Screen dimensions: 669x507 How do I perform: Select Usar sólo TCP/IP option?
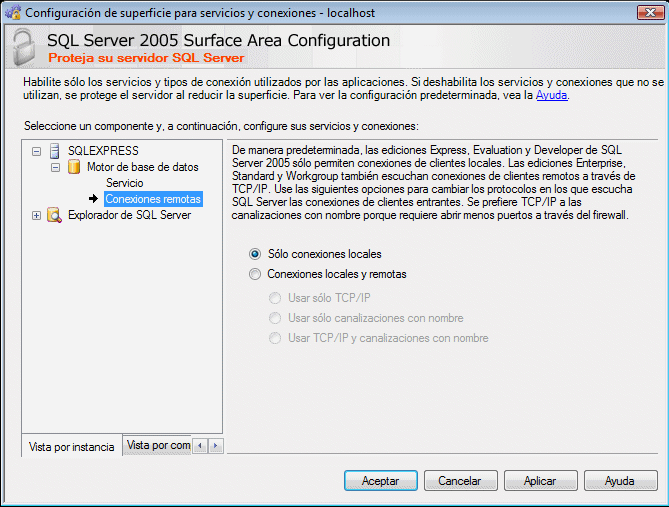275,298
